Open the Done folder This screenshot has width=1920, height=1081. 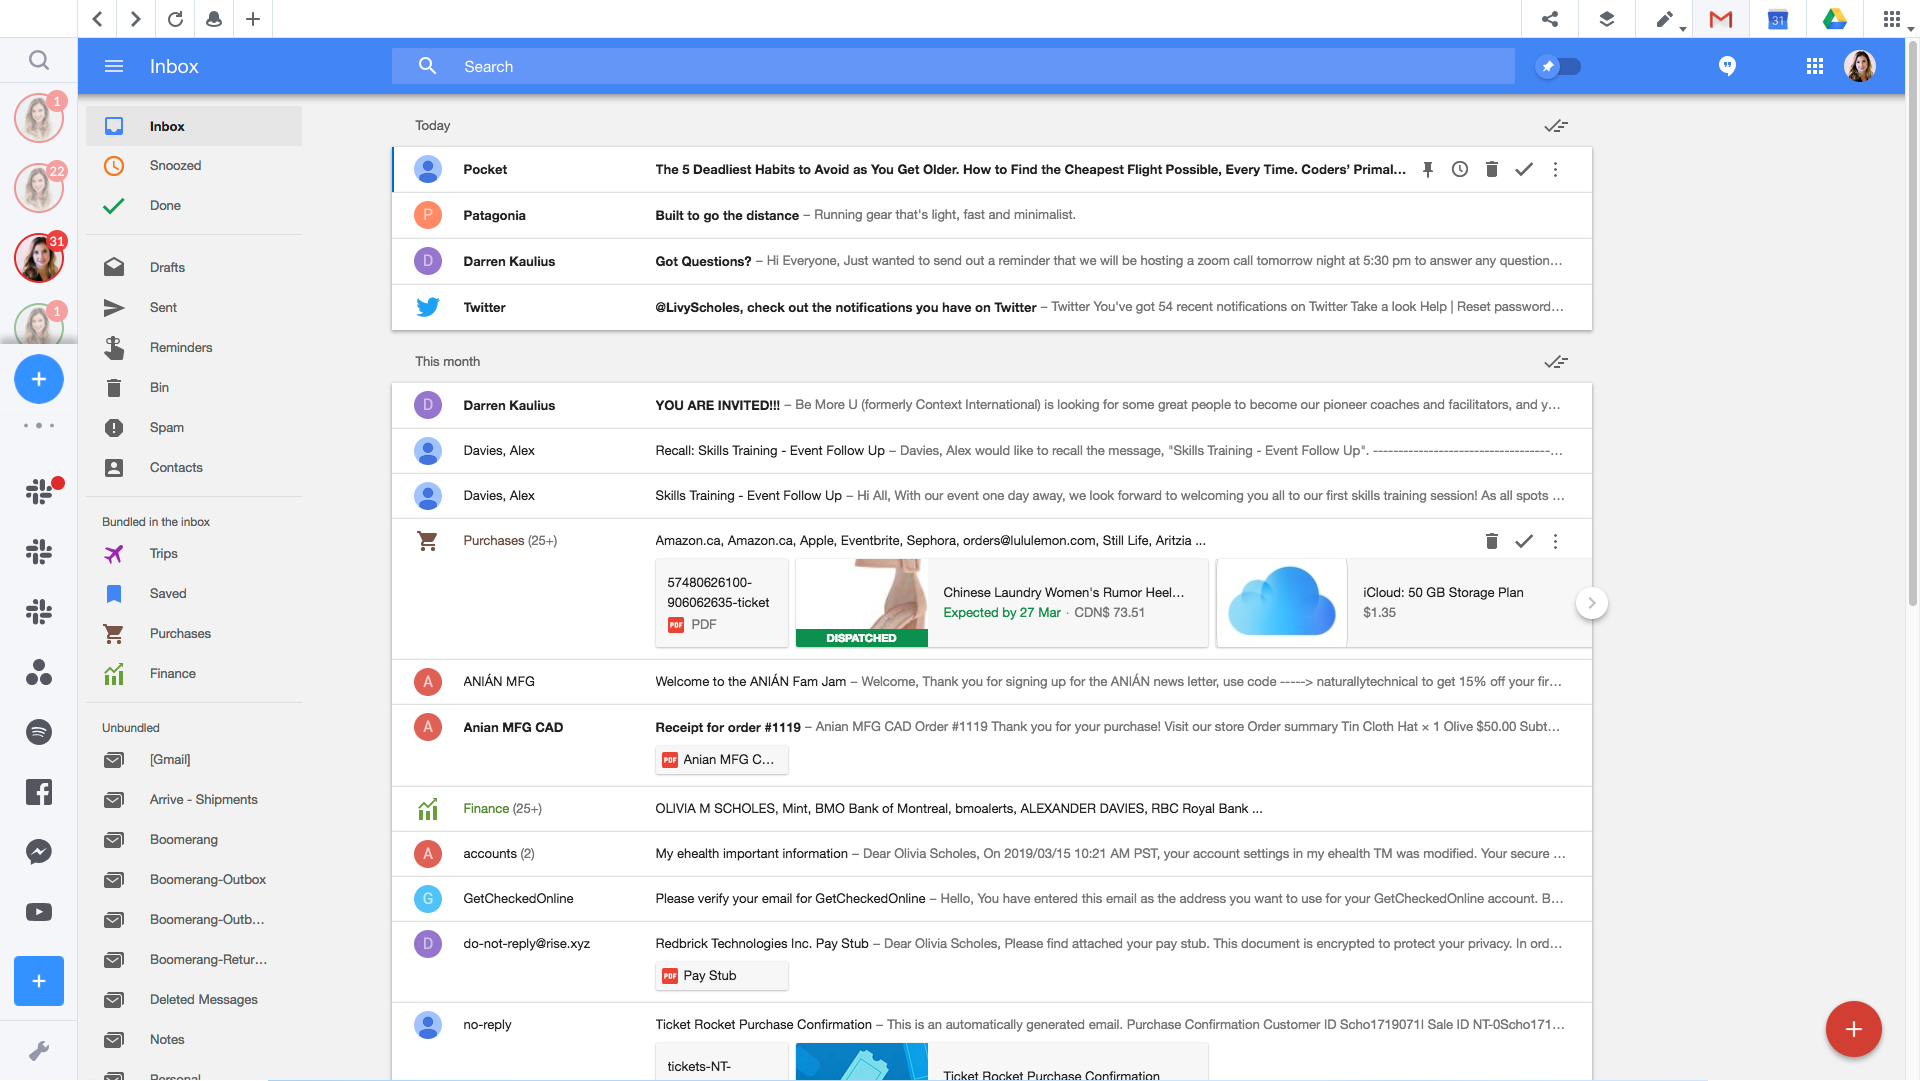194,206
